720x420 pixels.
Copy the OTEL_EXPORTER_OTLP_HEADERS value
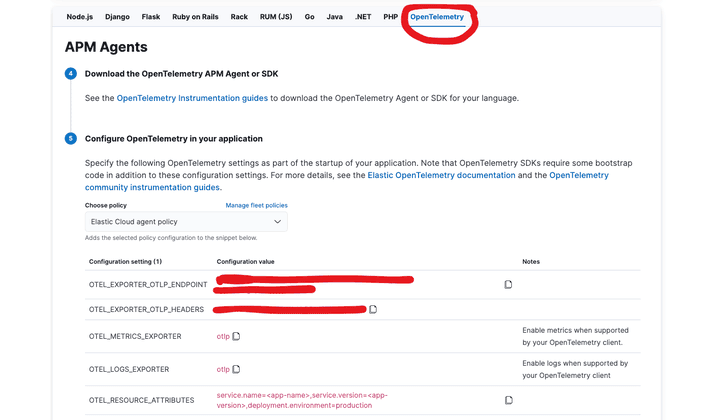click(373, 310)
